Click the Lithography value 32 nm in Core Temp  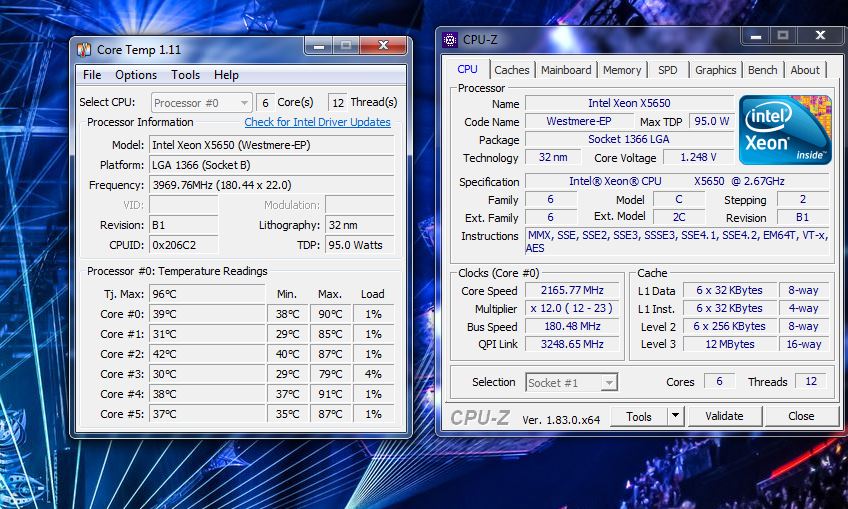coord(360,225)
